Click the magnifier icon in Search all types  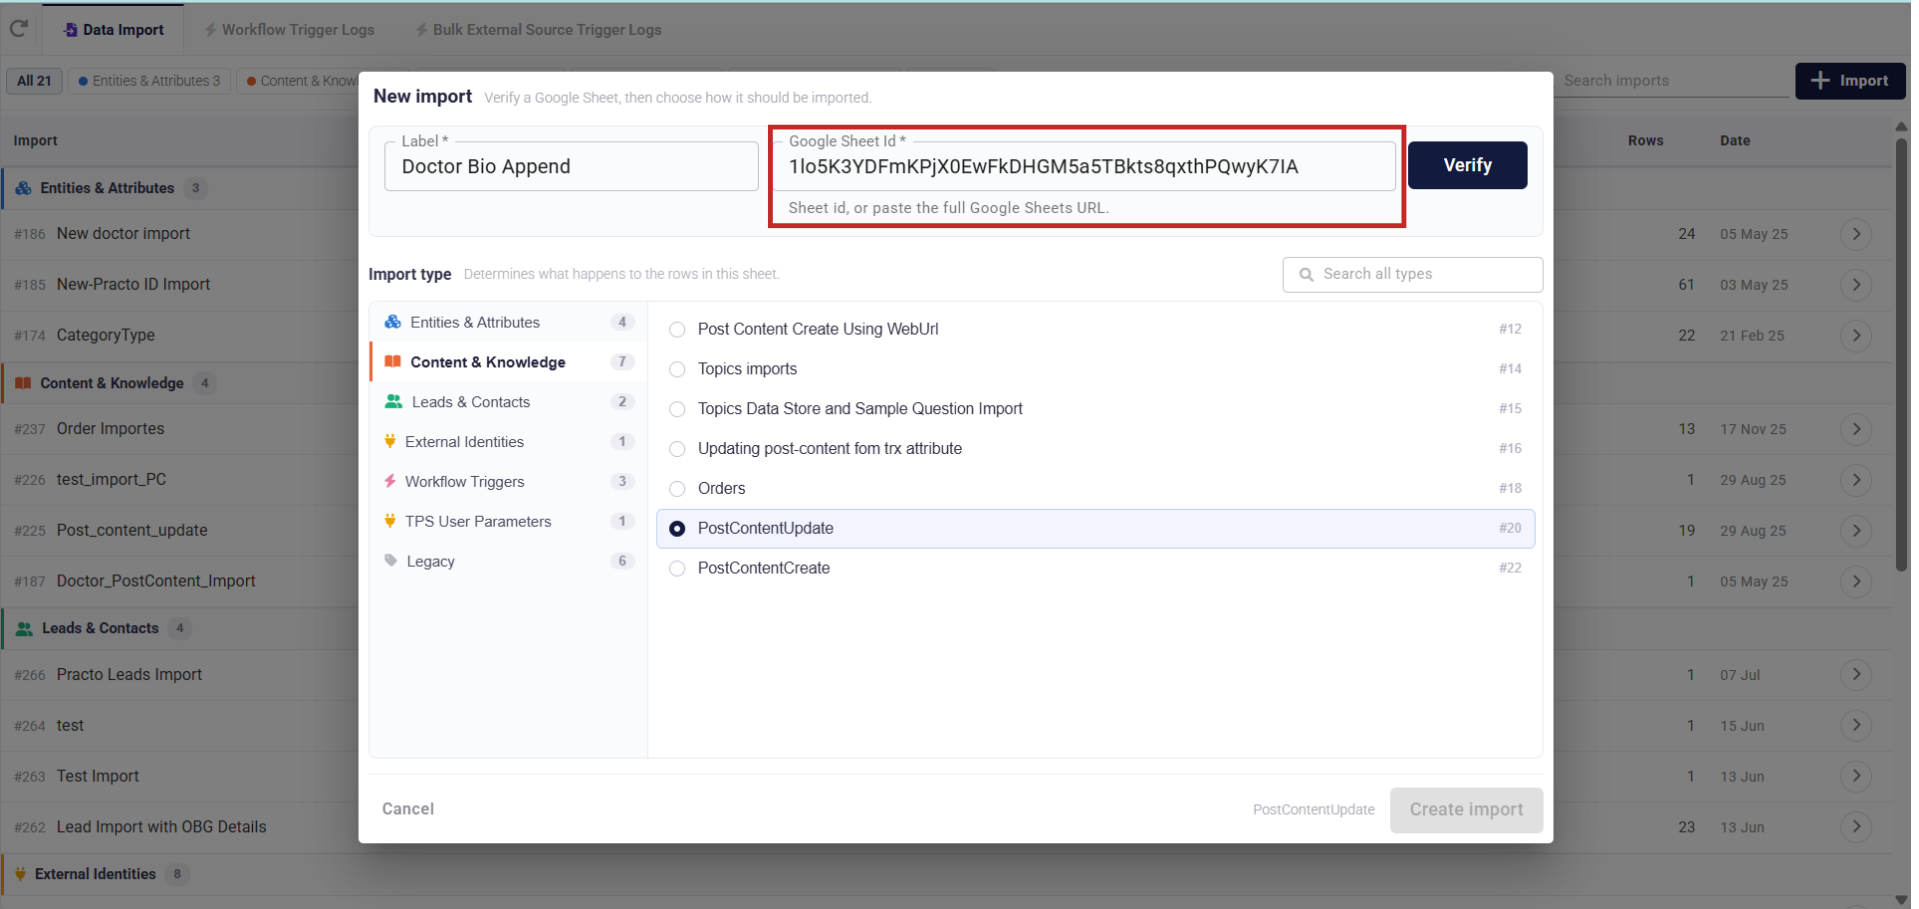tap(1306, 274)
